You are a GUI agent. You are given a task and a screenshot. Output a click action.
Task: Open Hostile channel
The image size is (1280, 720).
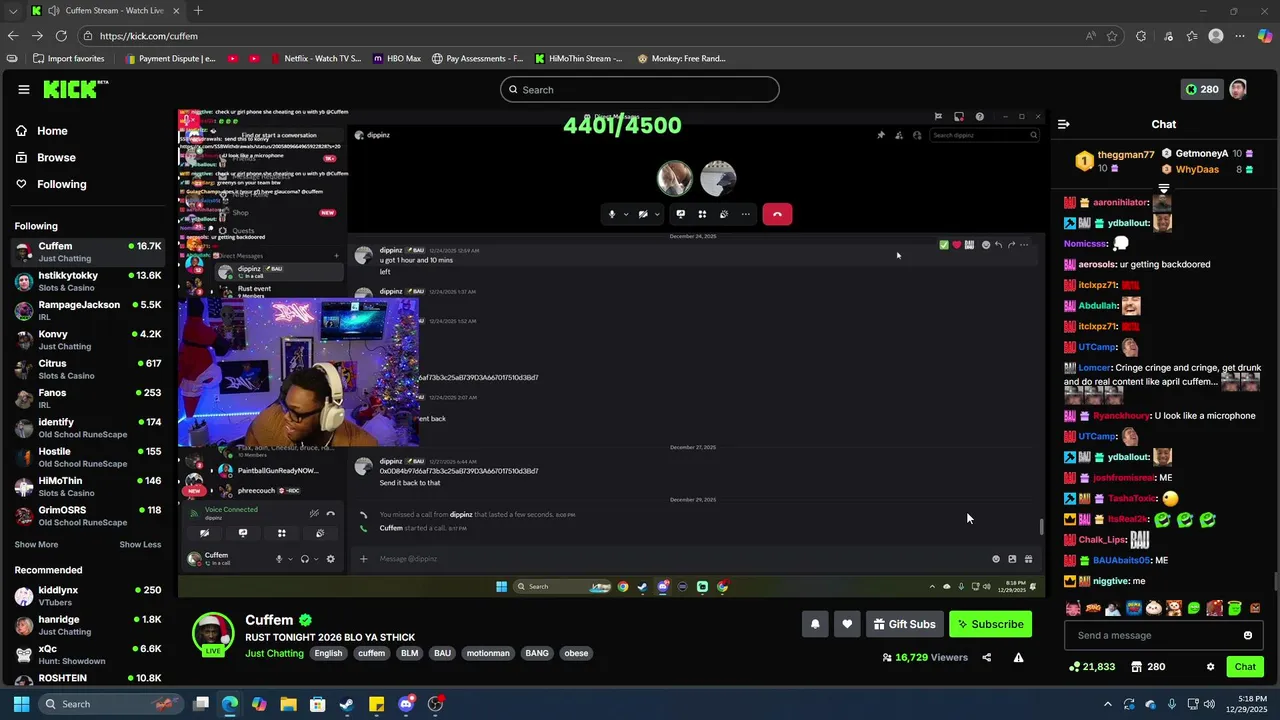(x=88, y=457)
